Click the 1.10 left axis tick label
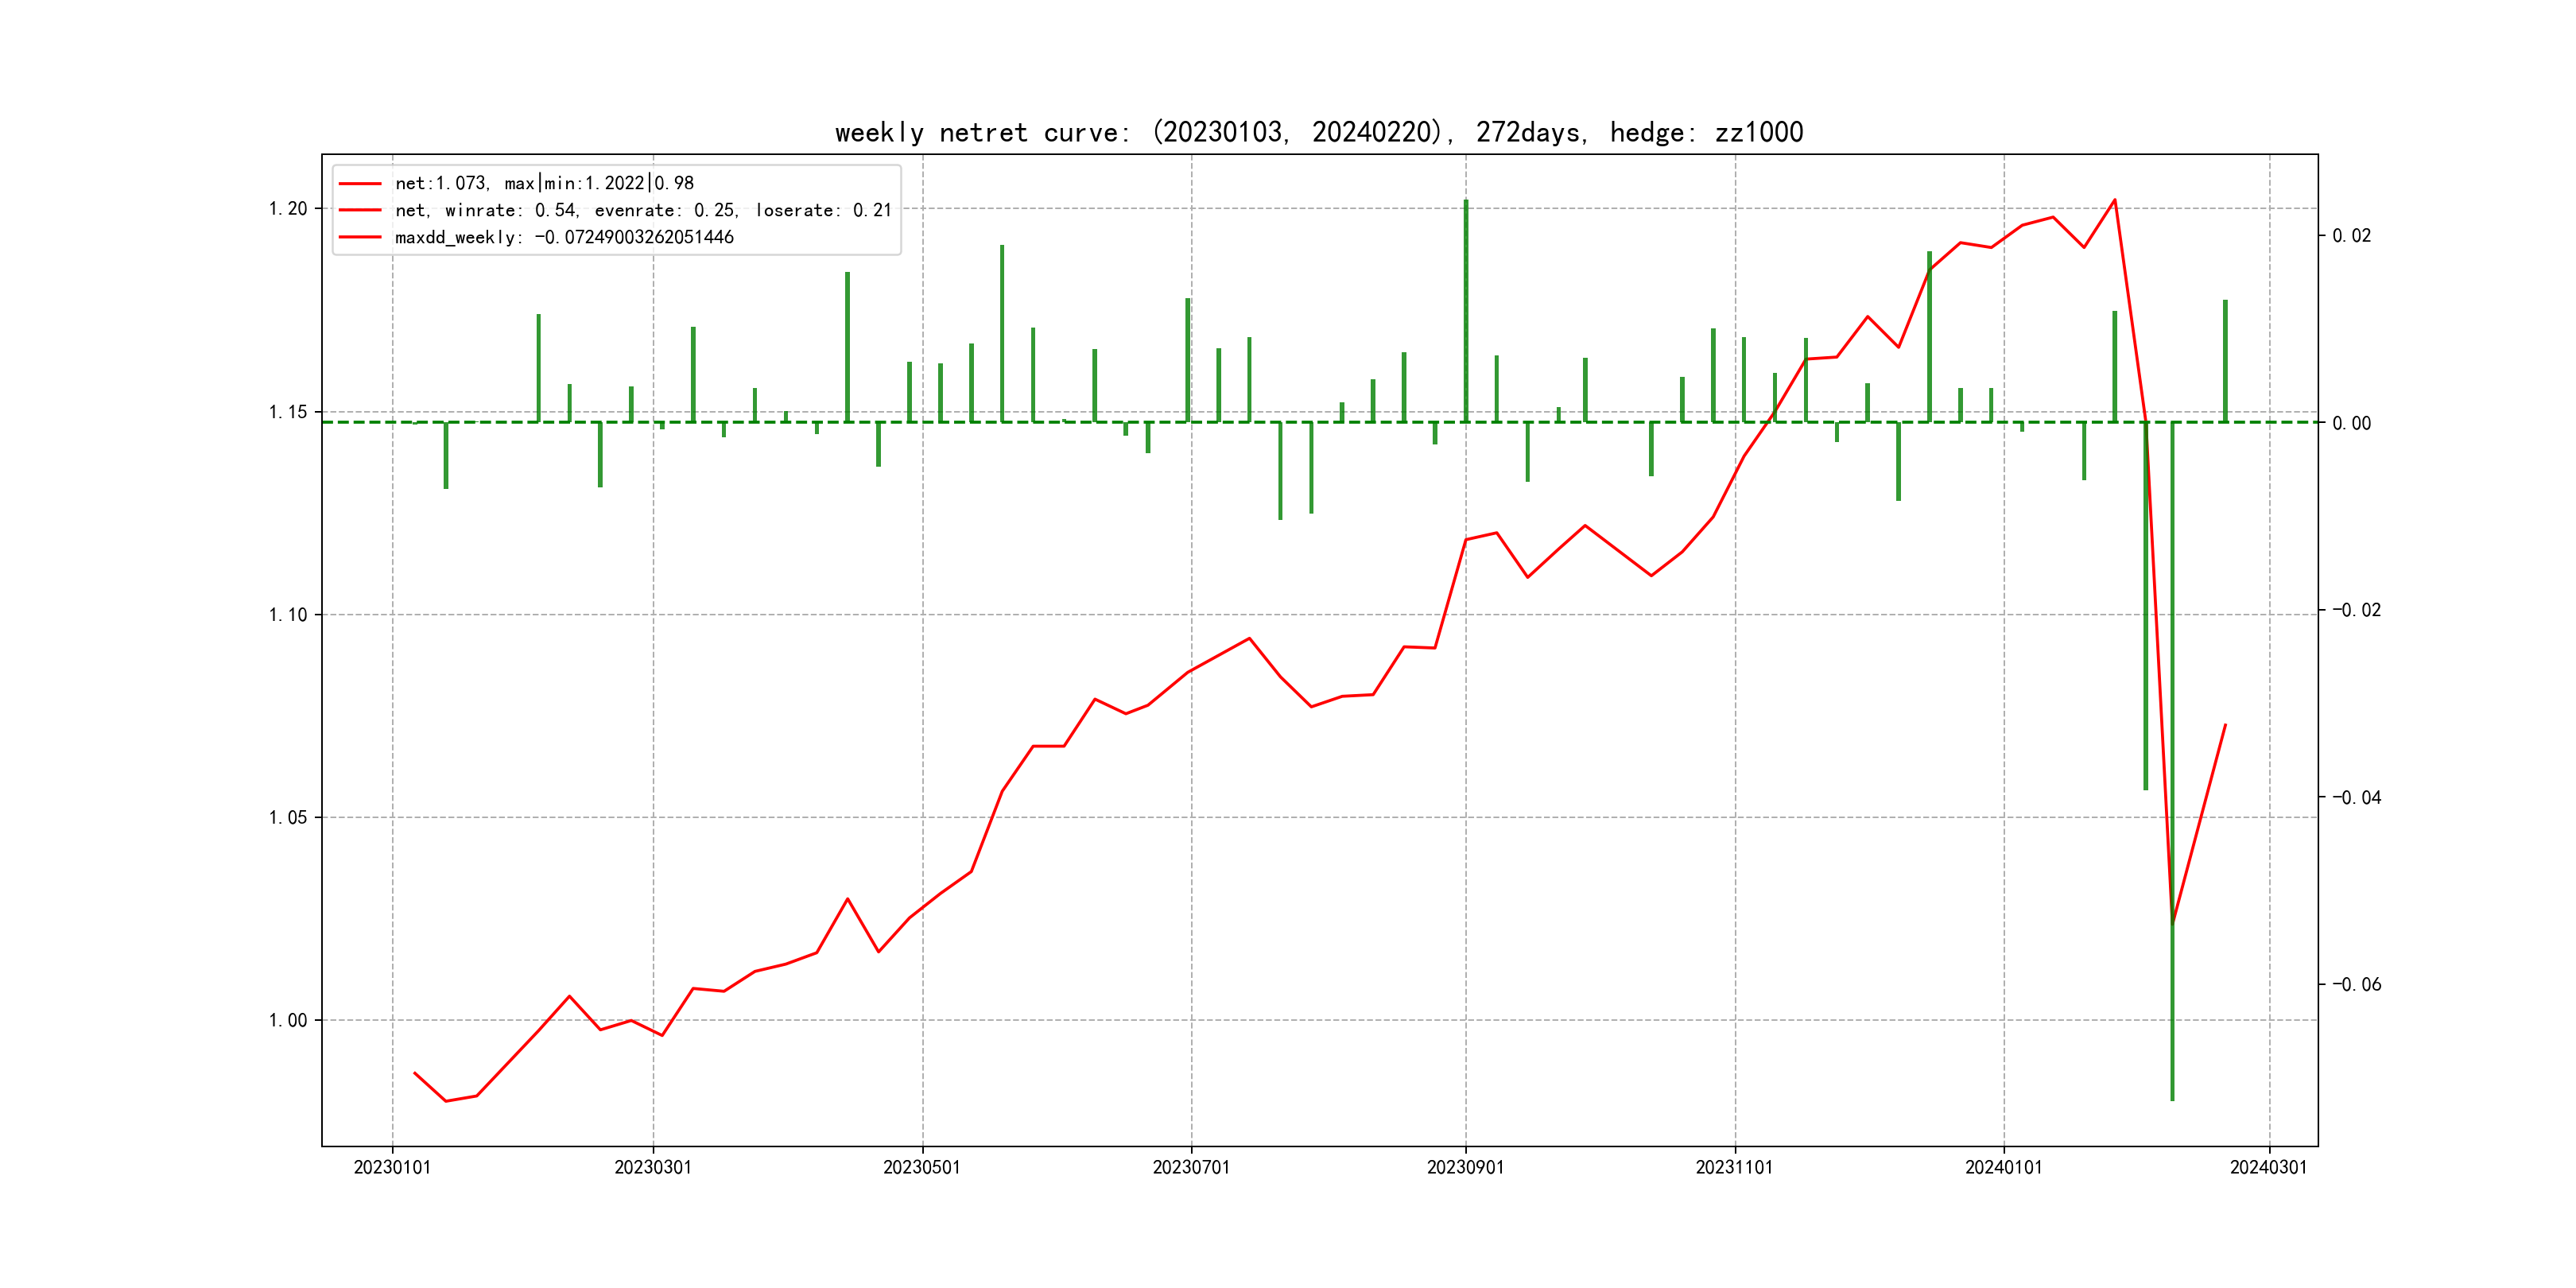The width and height of the screenshot is (2576, 1288). (x=288, y=614)
